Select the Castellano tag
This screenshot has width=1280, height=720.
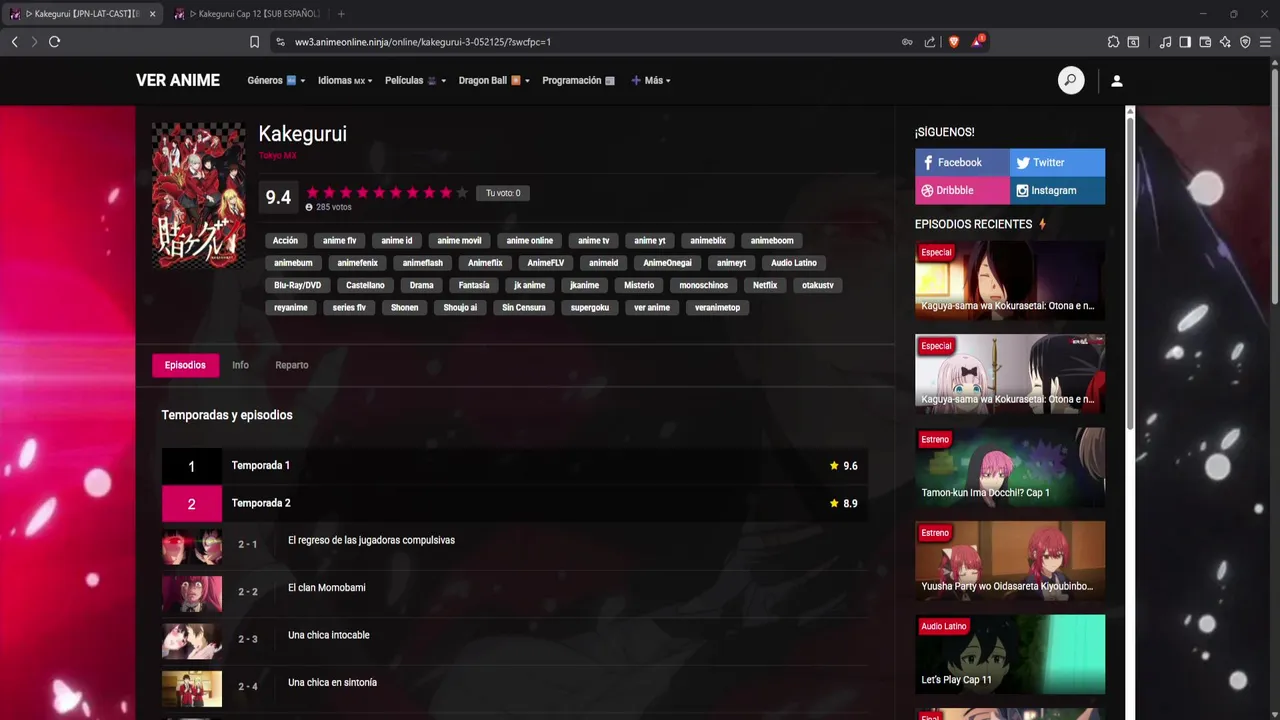365,285
